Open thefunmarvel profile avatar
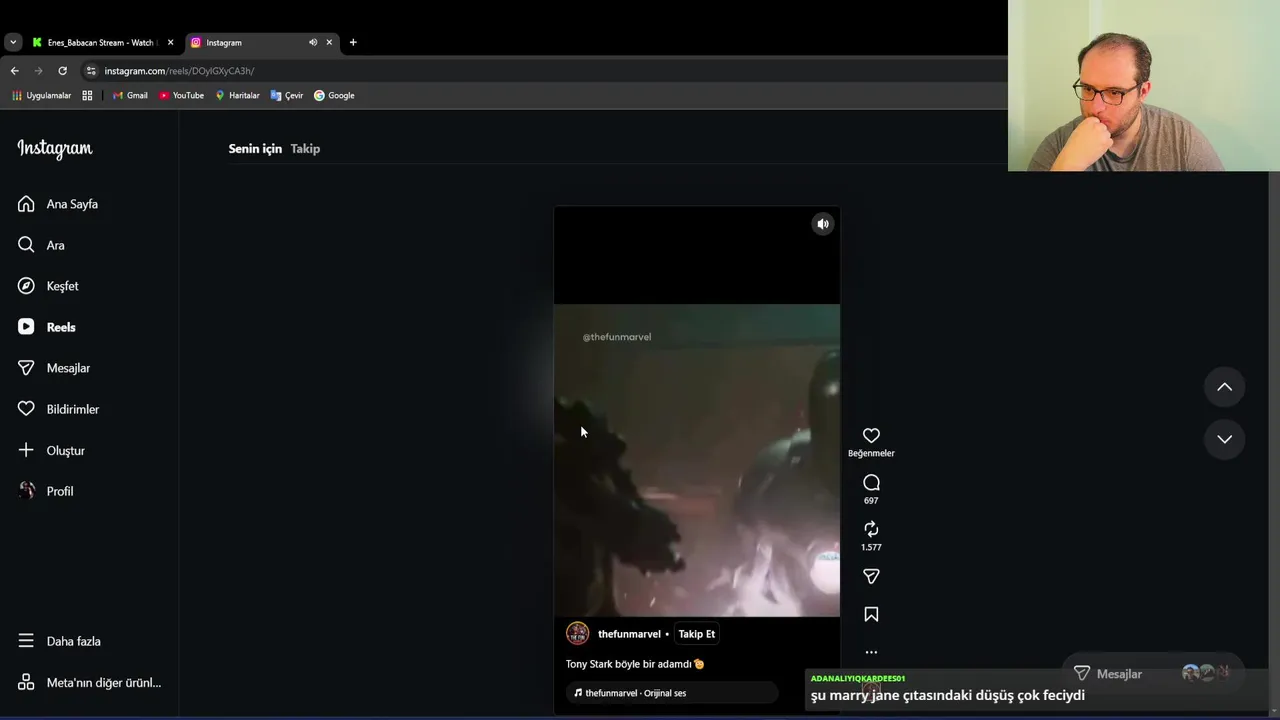 tap(577, 633)
